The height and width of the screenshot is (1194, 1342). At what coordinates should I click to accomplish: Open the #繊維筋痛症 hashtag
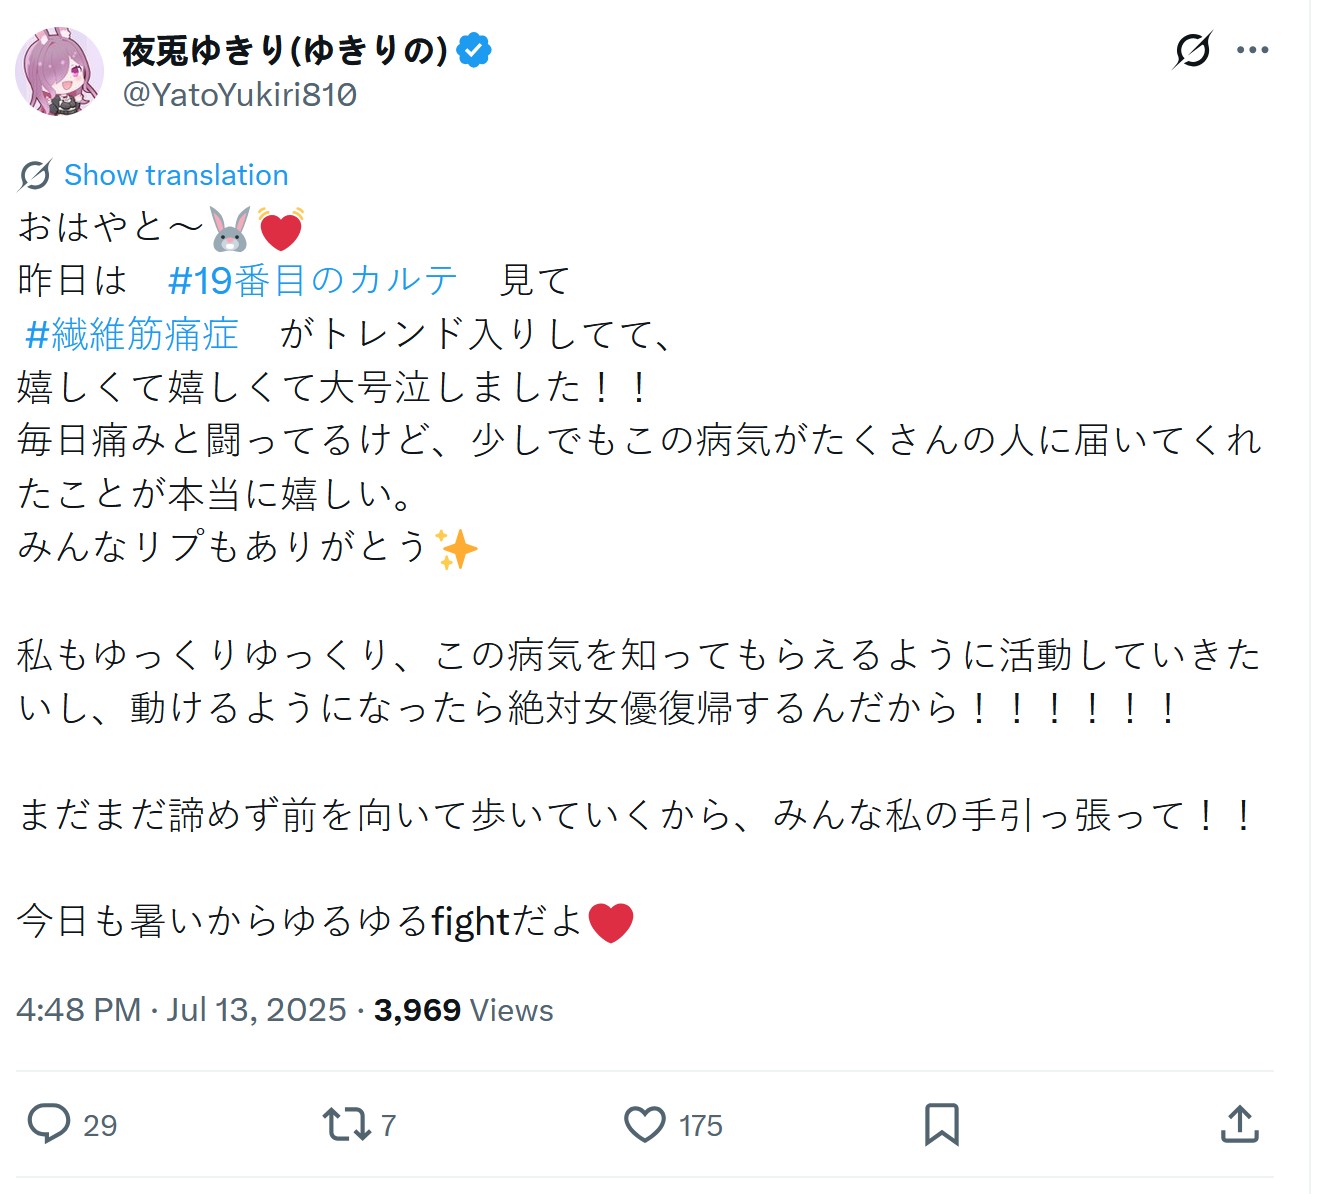(x=132, y=334)
